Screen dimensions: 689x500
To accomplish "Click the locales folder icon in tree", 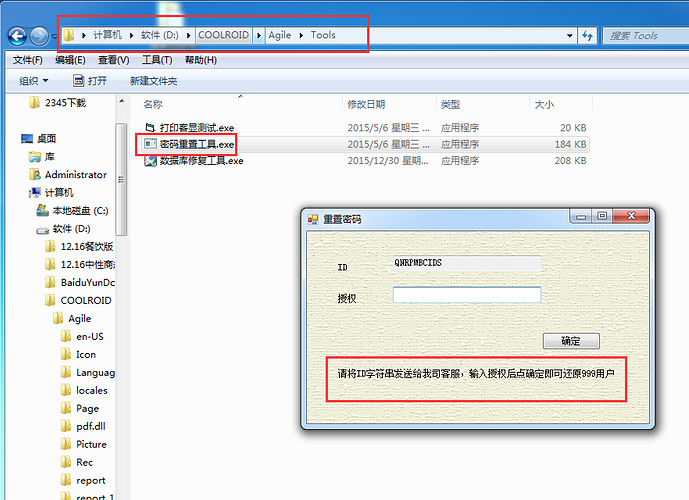I will point(66,390).
